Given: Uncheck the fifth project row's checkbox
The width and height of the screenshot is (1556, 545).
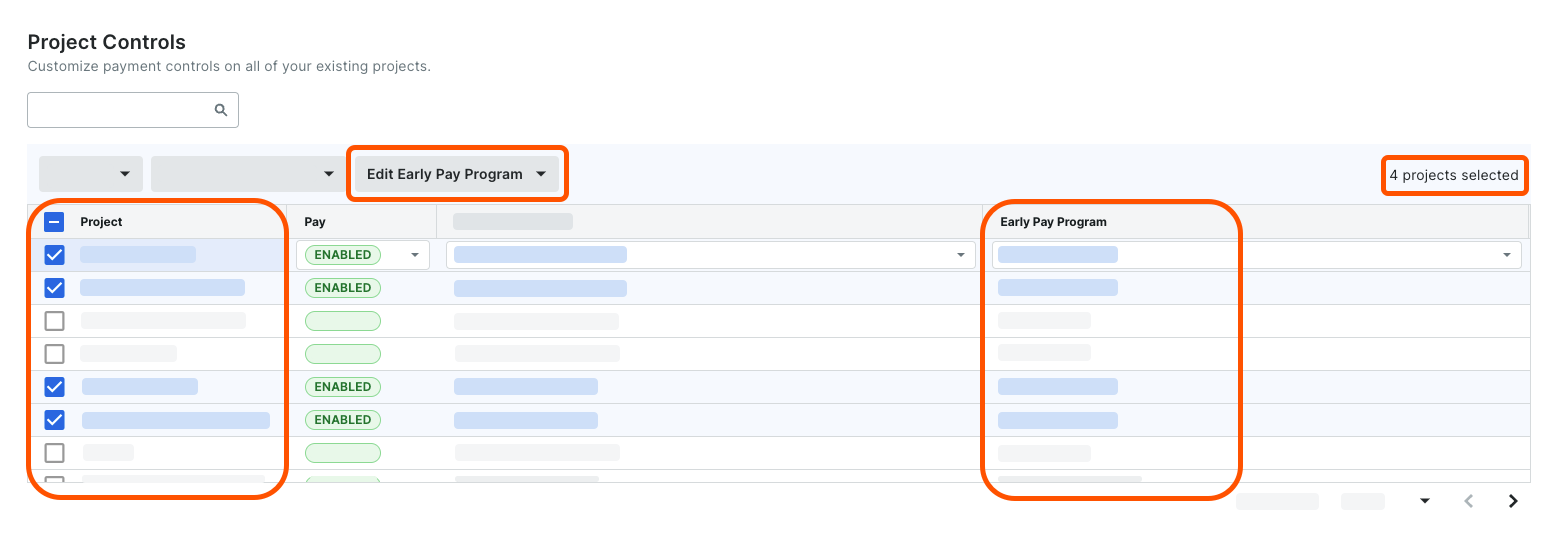Looking at the screenshot, I should pyautogui.click(x=55, y=387).
